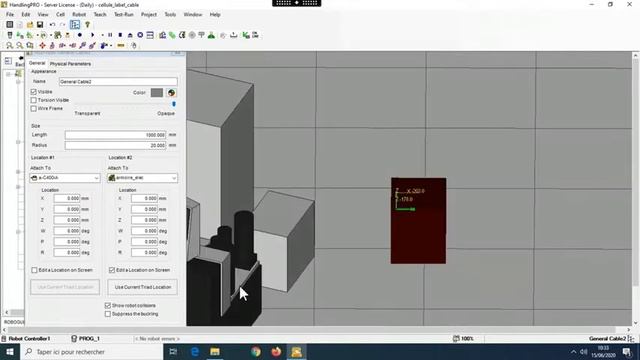Image resolution: width=640 pixels, height=360 pixels.
Task: Open Chrome from taskbar
Action: point(256,352)
